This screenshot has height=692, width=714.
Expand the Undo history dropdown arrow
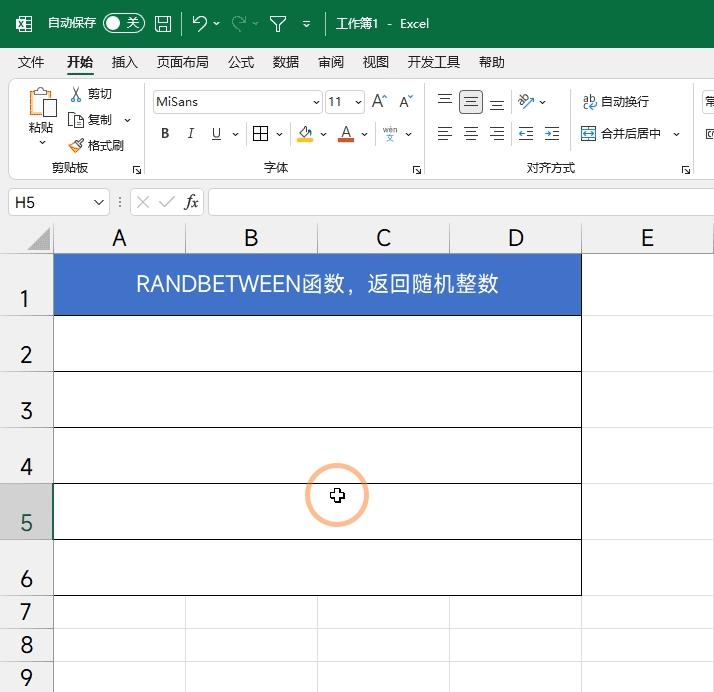(216, 23)
